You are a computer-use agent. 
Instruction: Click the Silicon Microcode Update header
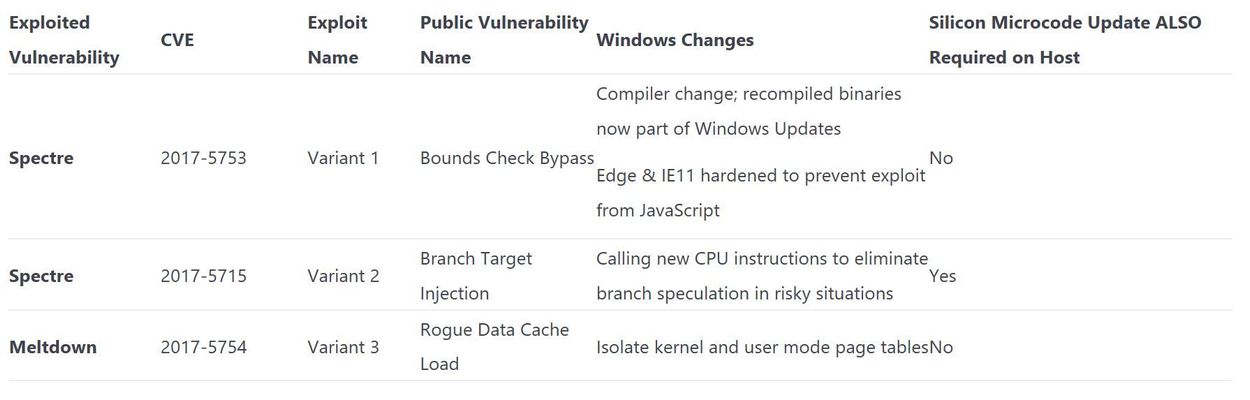pyautogui.click(x=1065, y=40)
